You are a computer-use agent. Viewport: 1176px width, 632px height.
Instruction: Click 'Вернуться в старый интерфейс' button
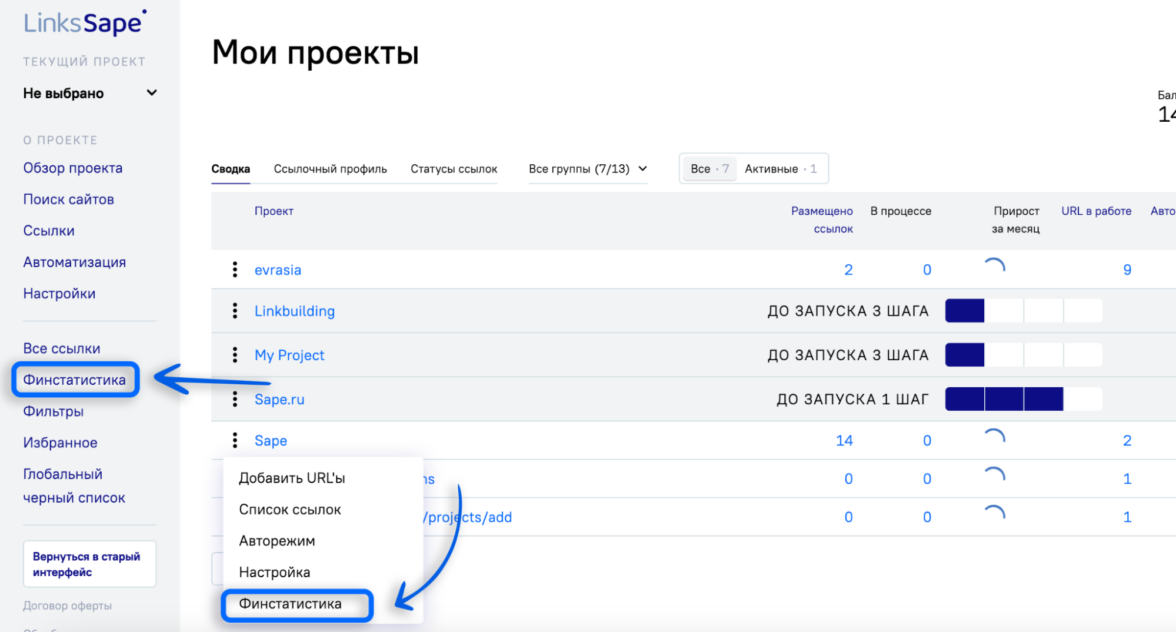click(89, 564)
